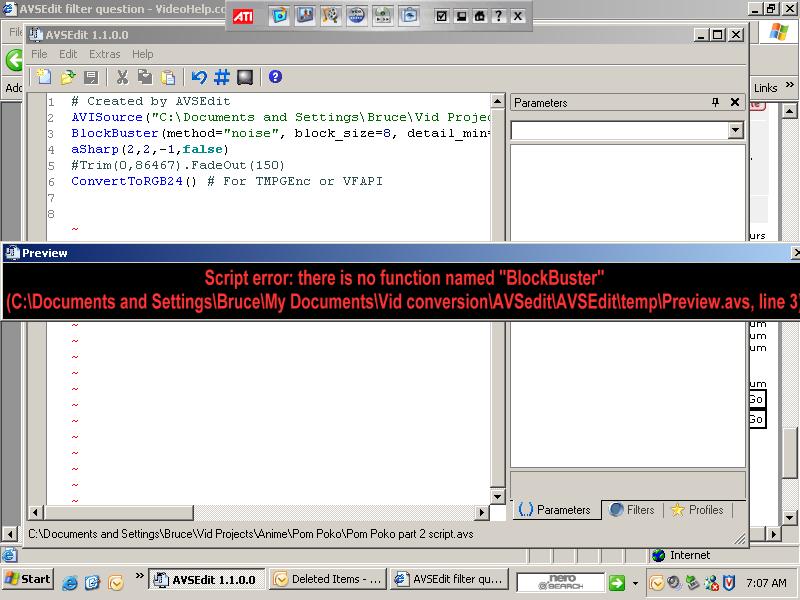
Task: Open the Edit menu in AVSEdit
Action: (68, 54)
